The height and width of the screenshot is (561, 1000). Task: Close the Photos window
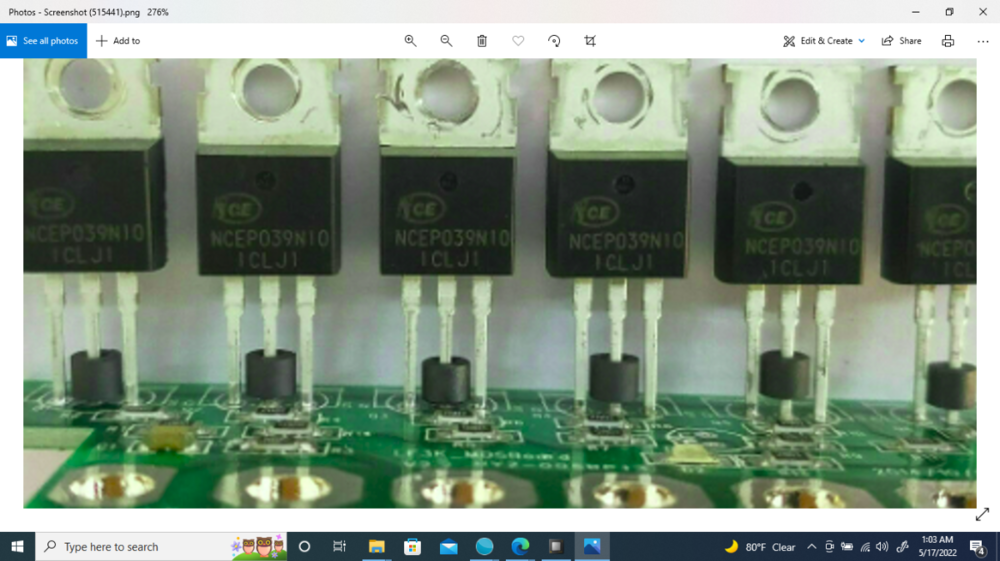tap(983, 11)
